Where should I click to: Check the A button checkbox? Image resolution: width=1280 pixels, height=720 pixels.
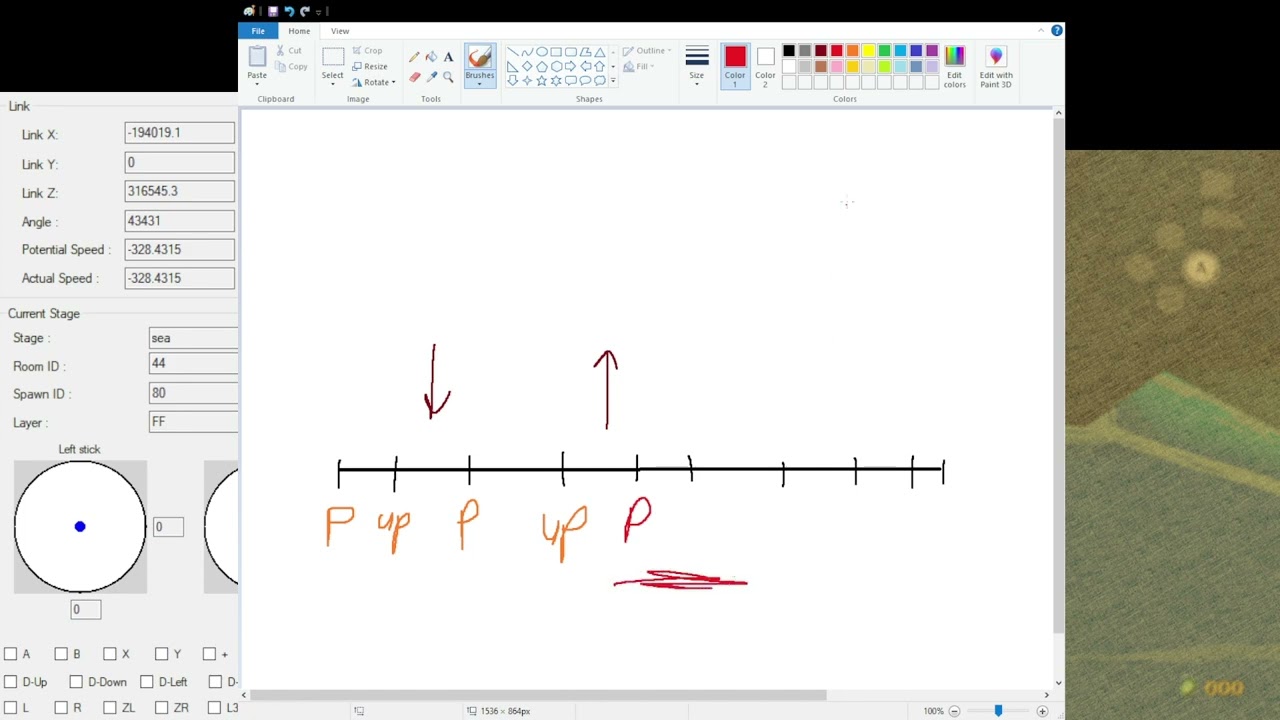(11, 654)
